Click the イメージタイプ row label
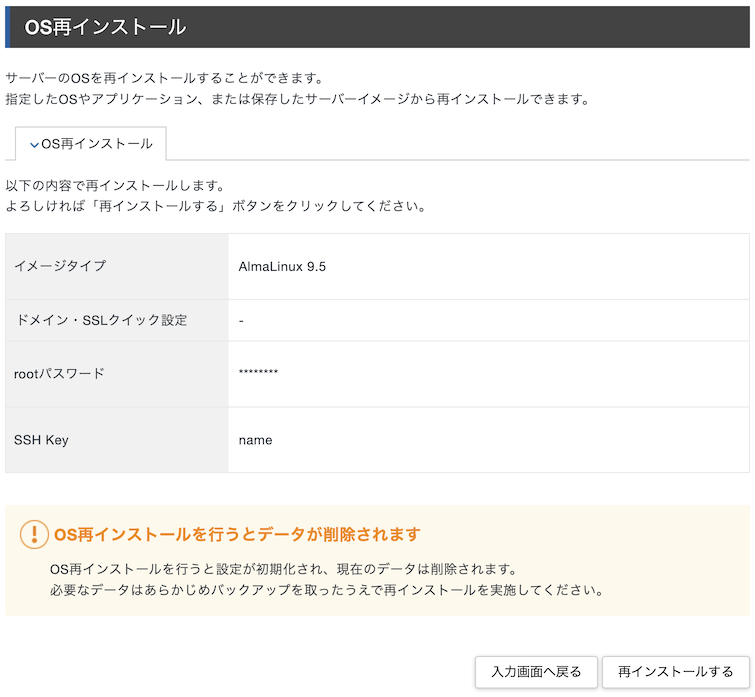 point(59,266)
